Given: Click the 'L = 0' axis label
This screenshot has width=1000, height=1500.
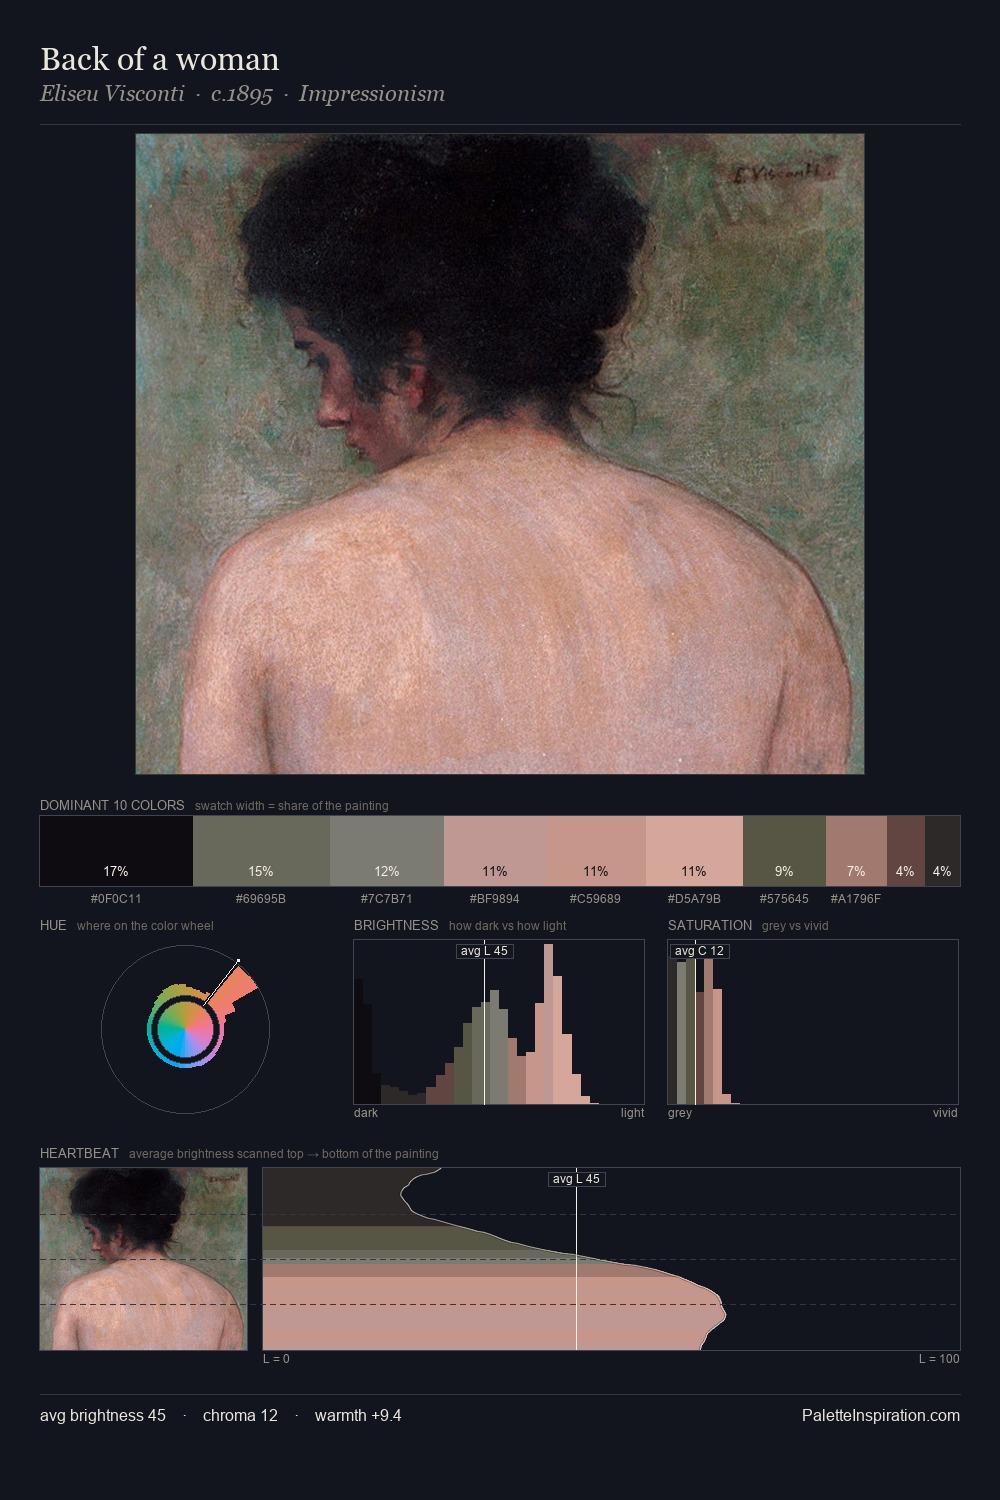Looking at the screenshot, I should (276, 1359).
